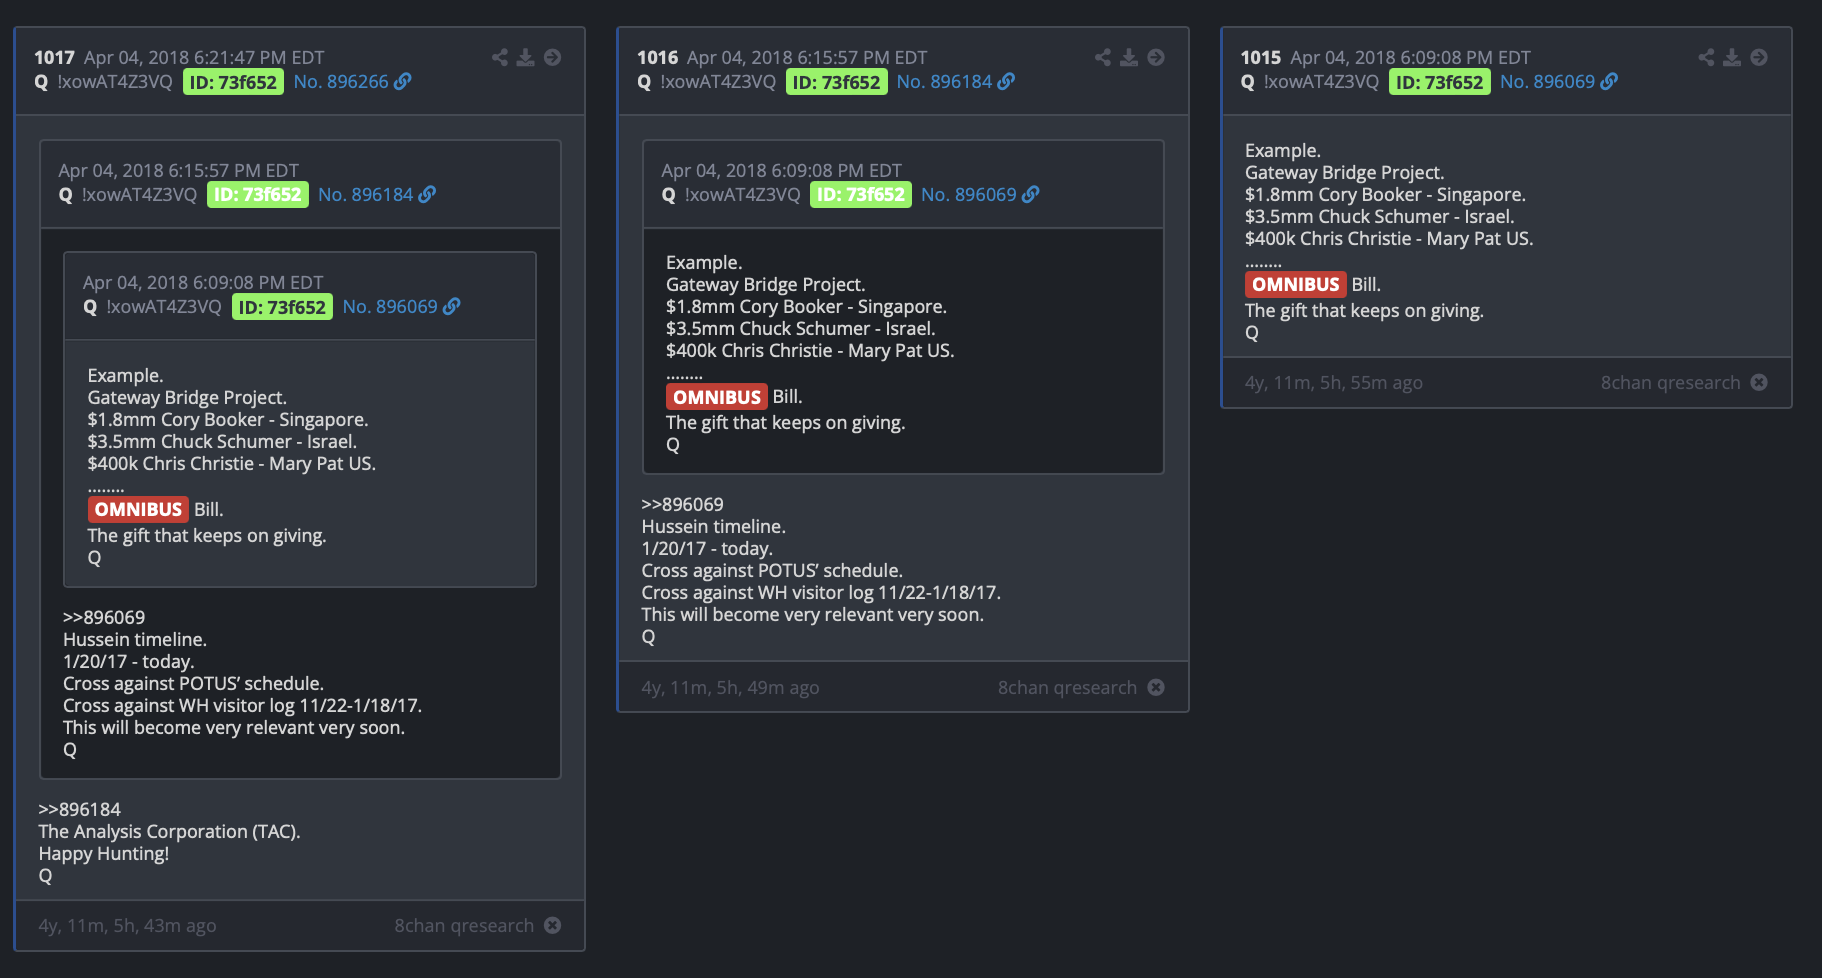Click reply reference >>896069 in post 1016 body

pyautogui.click(x=682, y=504)
